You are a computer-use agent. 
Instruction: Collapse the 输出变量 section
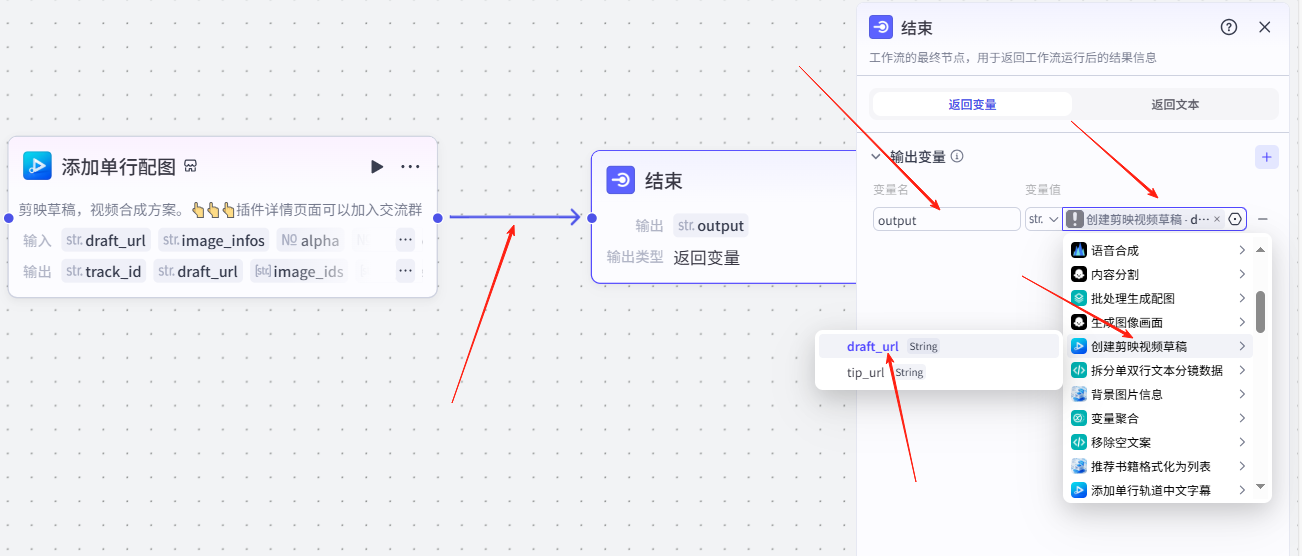point(876,157)
